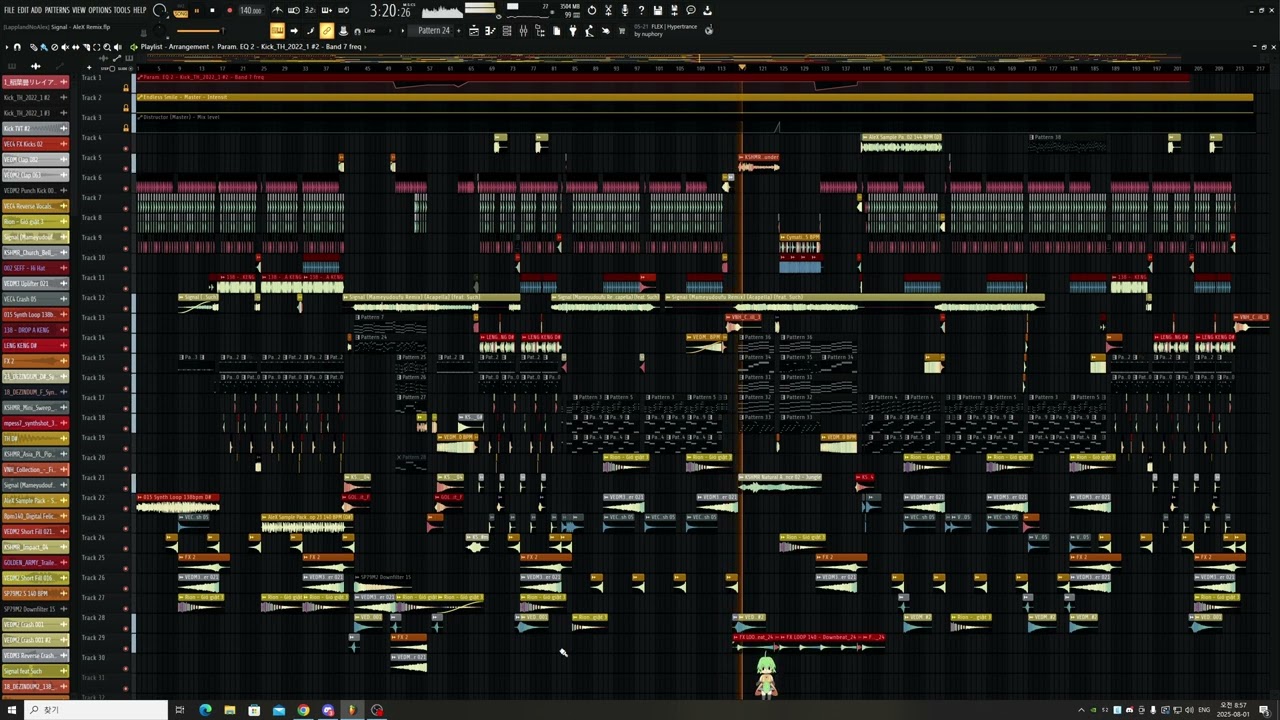
Task: Click the export render icon next to save
Action: [674, 10]
